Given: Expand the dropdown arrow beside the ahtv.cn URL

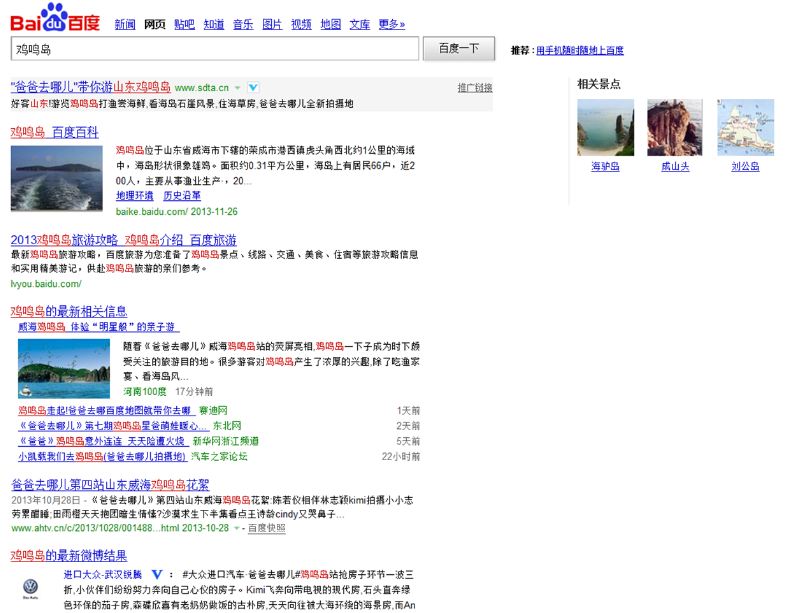Looking at the screenshot, I should point(236,528).
